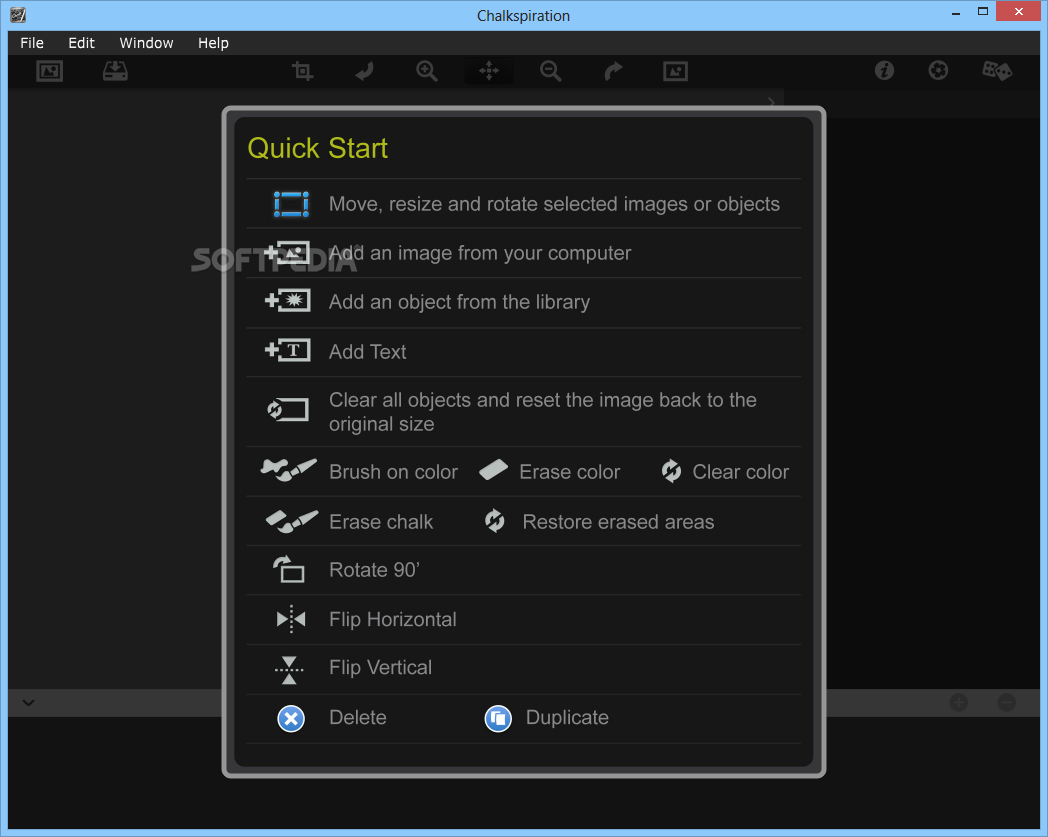Click the 'Brush on color' label
This screenshot has width=1048, height=837.
(x=394, y=472)
